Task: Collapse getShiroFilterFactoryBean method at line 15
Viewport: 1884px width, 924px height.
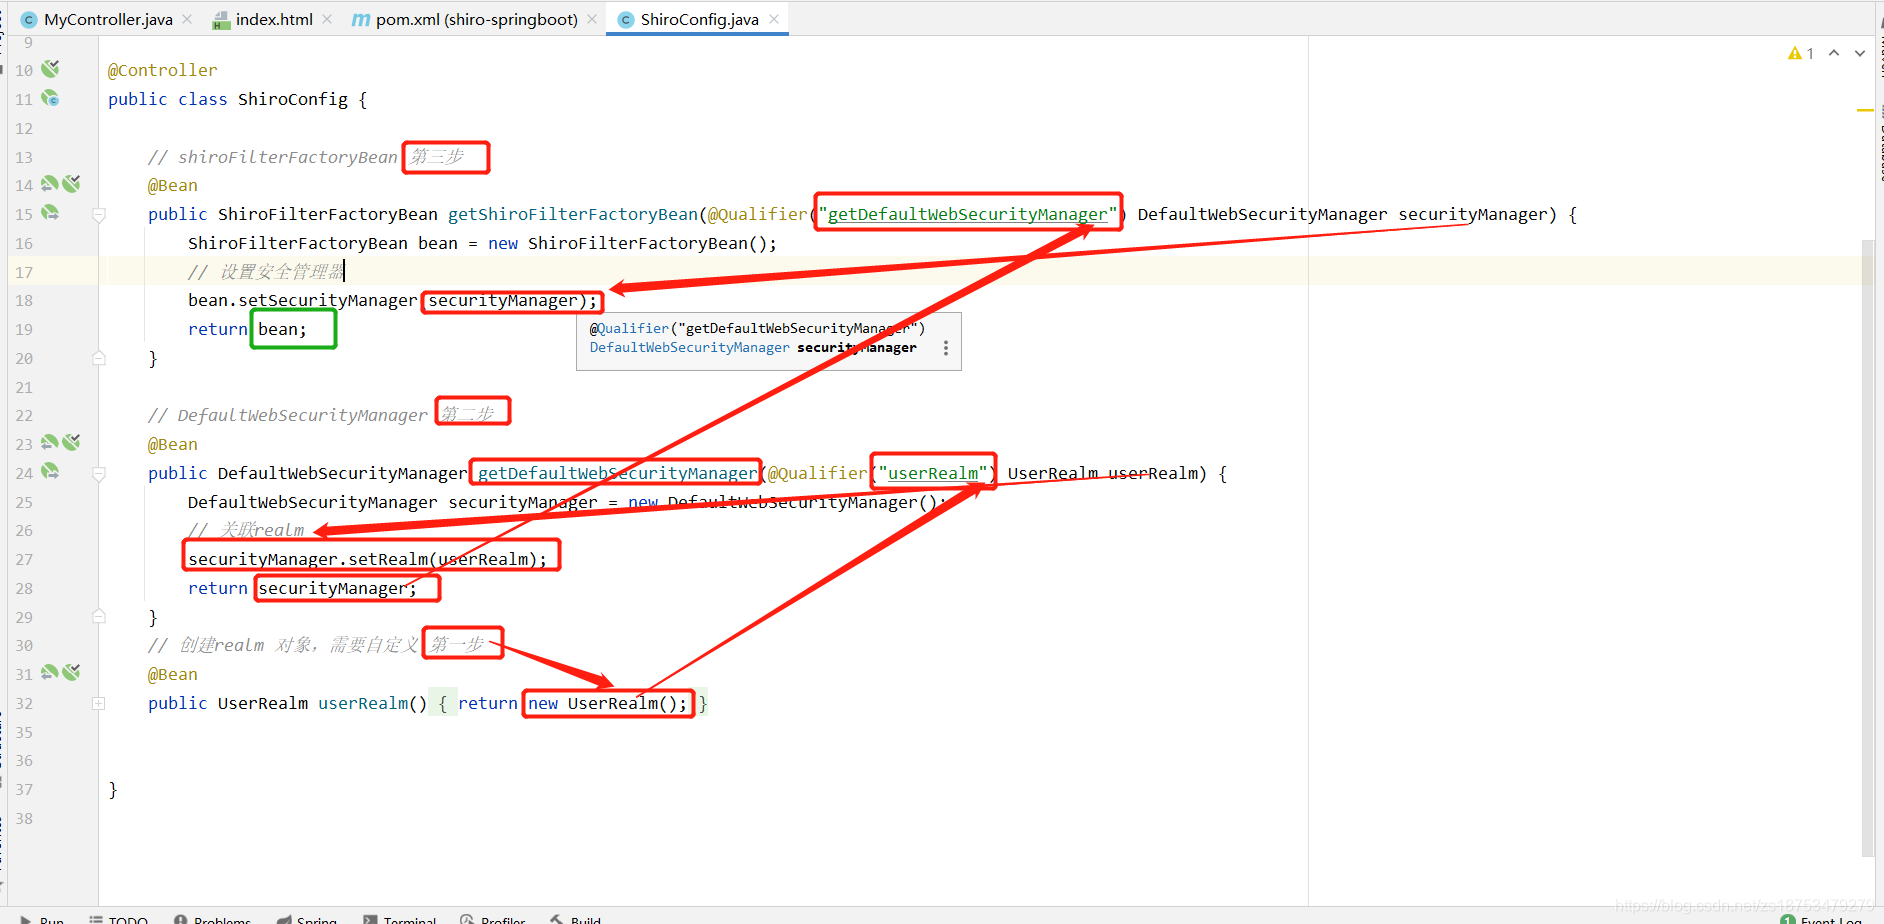Action: [x=99, y=214]
